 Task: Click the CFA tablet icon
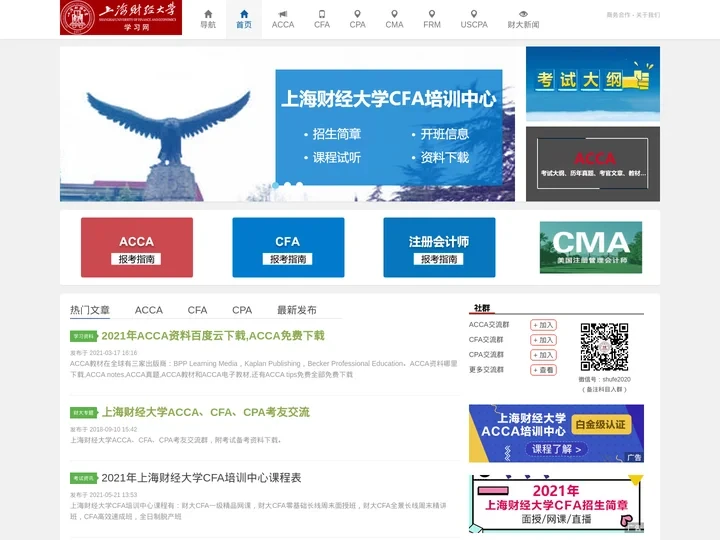coord(322,14)
